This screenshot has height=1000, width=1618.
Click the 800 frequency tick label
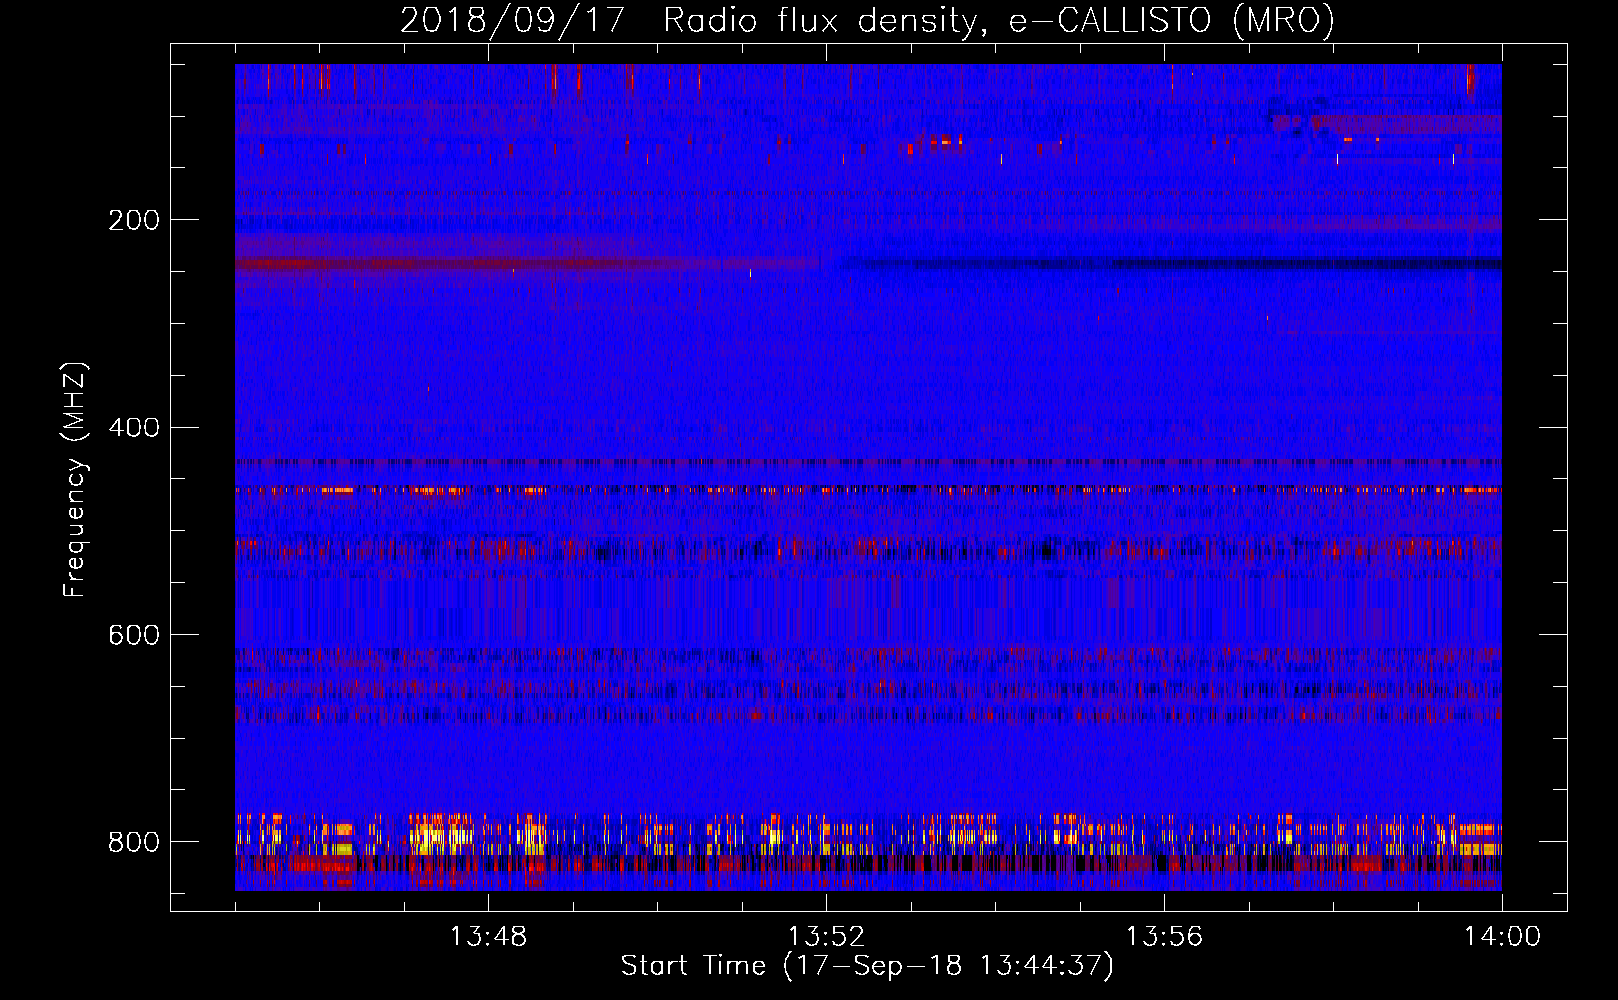click(134, 842)
